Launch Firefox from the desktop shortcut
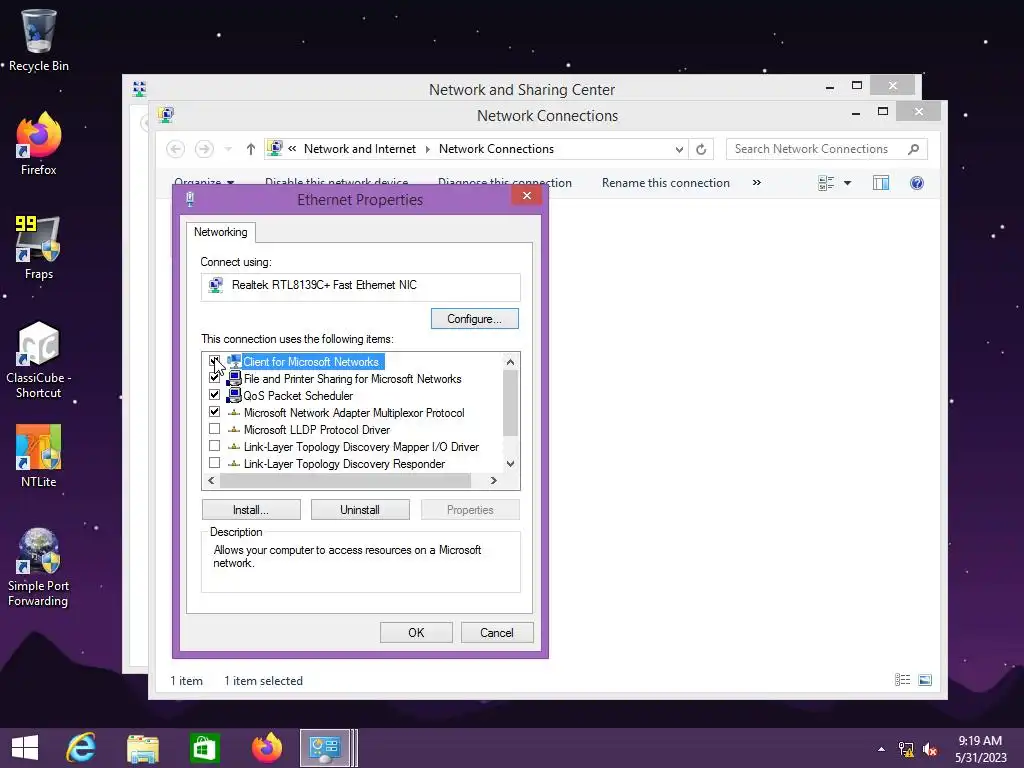This screenshot has width=1024, height=768. click(x=39, y=144)
